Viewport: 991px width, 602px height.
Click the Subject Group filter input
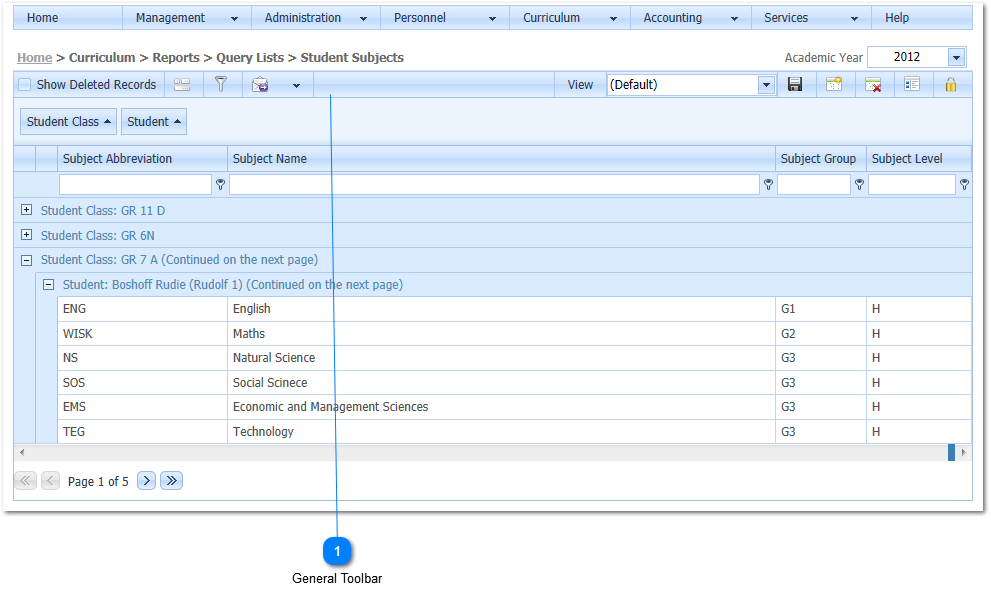(814, 184)
